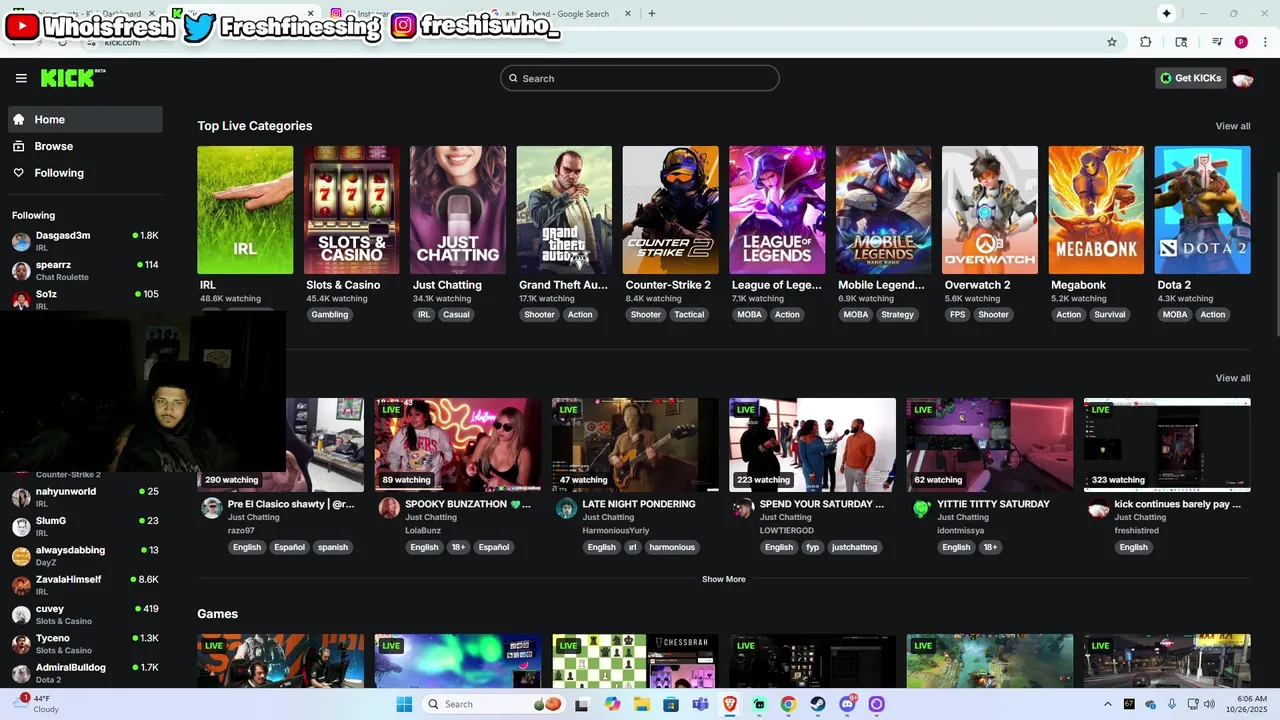Viewport: 1280px width, 720px height.
Task: Click the Gambling tag under Slots & Casino
Action: [329, 314]
